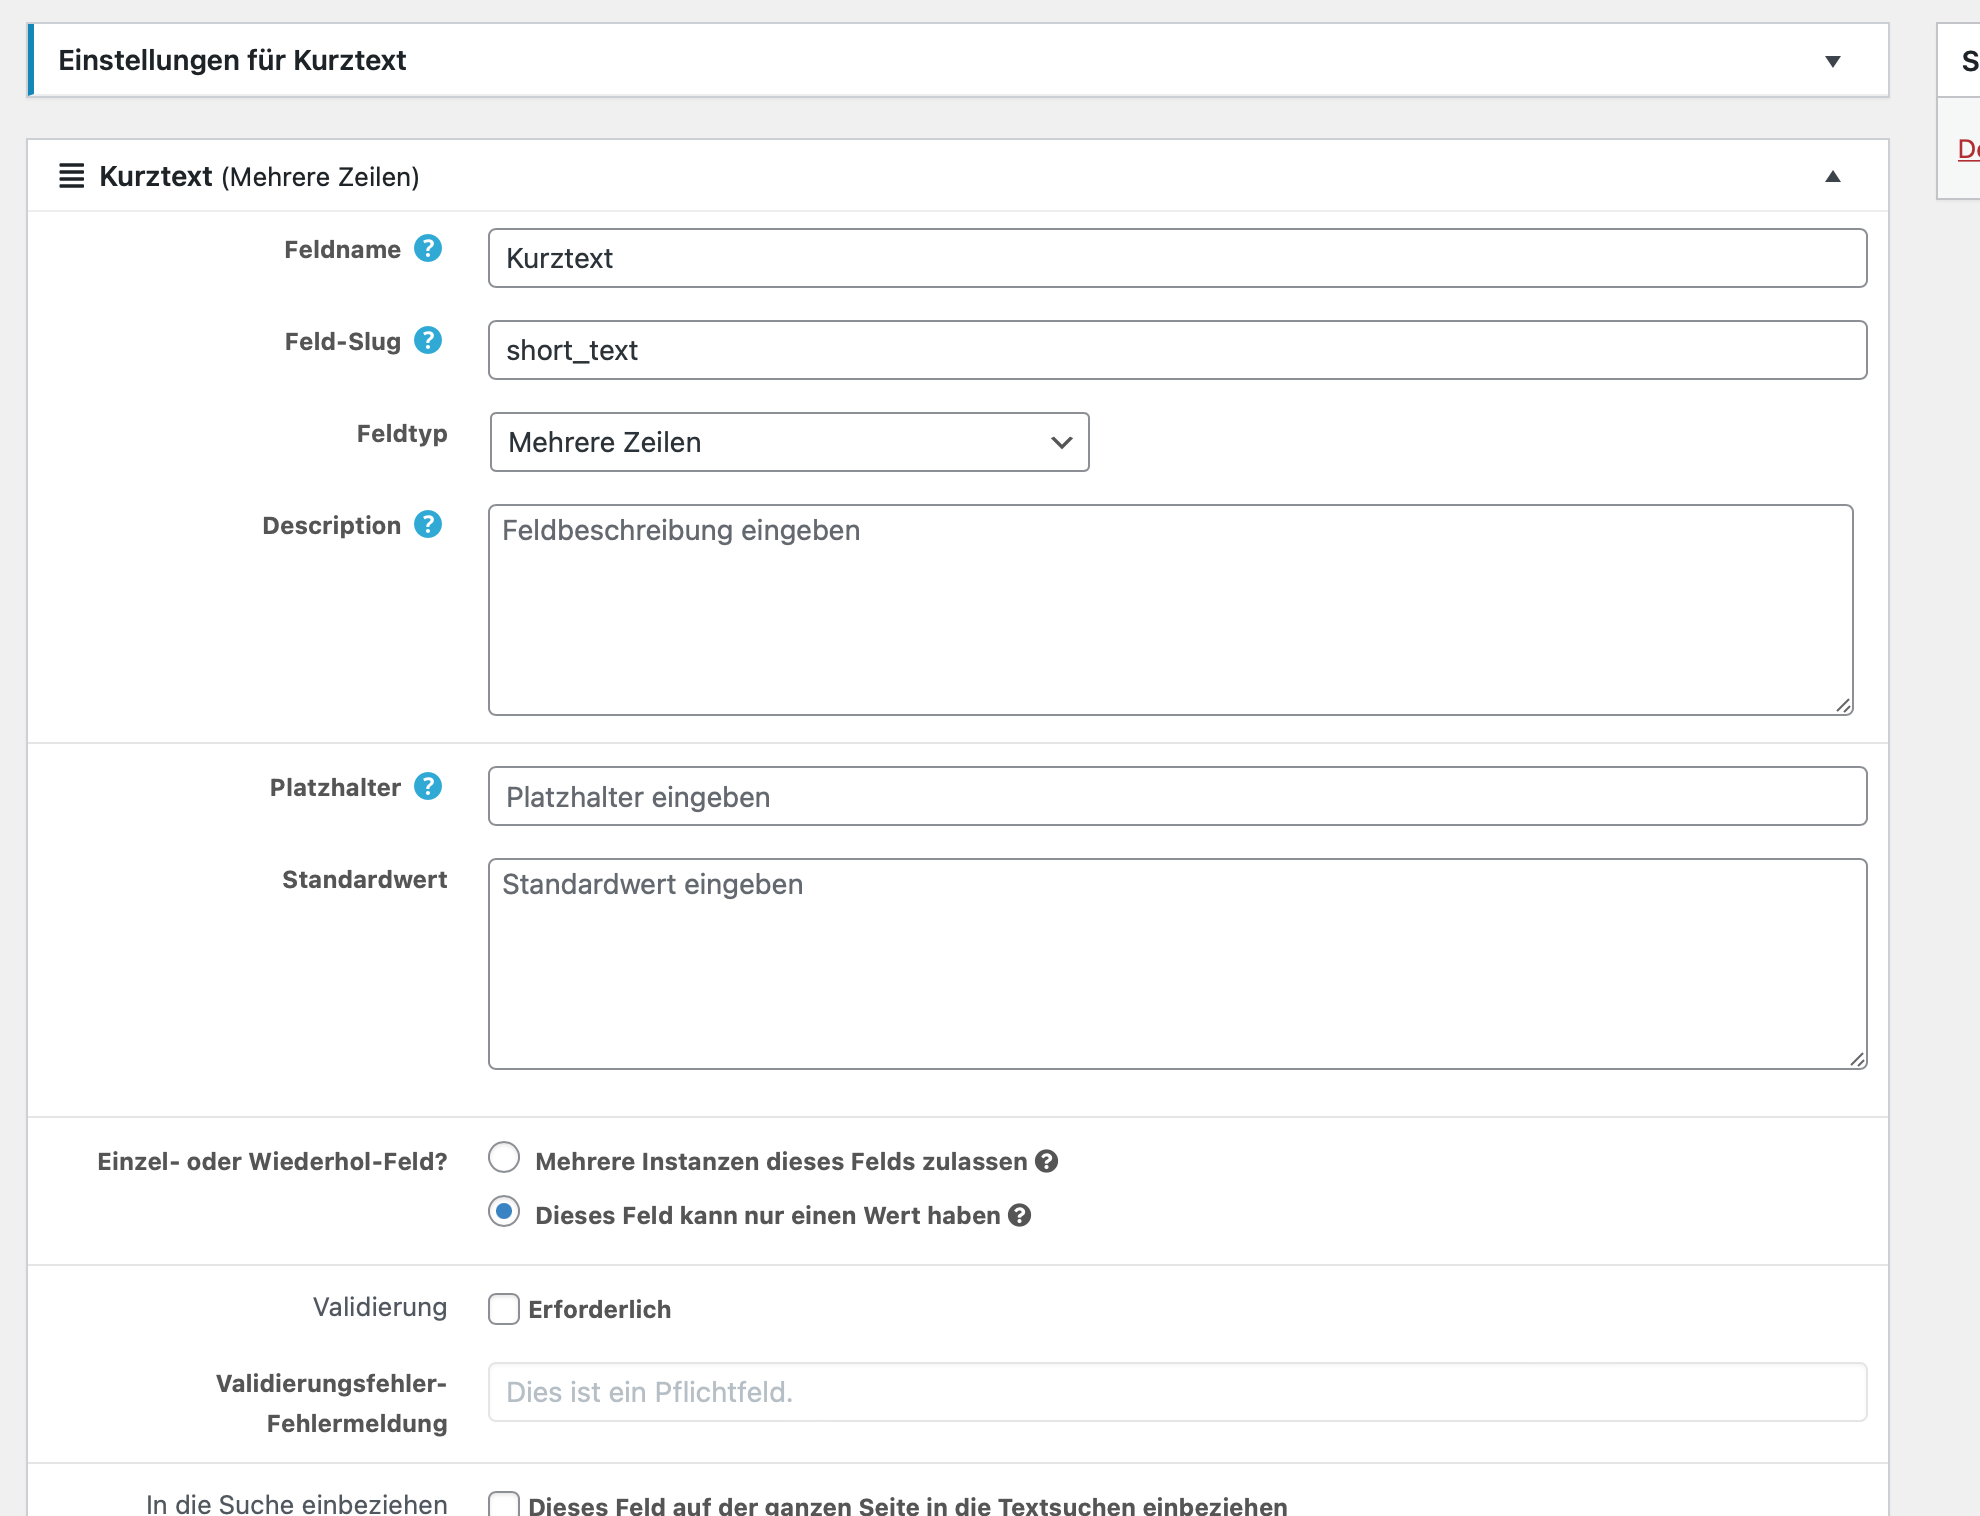This screenshot has width=1980, height=1516.
Task: Click the Feld-Slug input with short_text
Action: pyautogui.click(x=1177, y=350)
